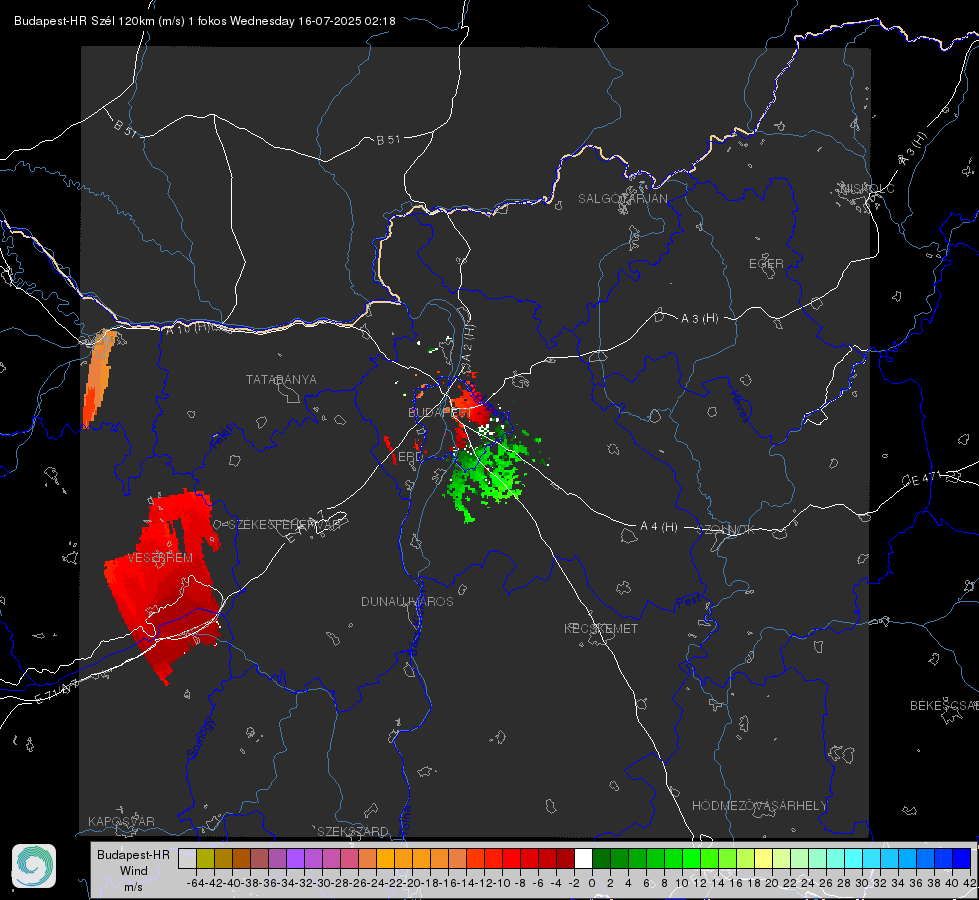
Task: Pick the olive swatch right of the -64 label
Action: 205,859
